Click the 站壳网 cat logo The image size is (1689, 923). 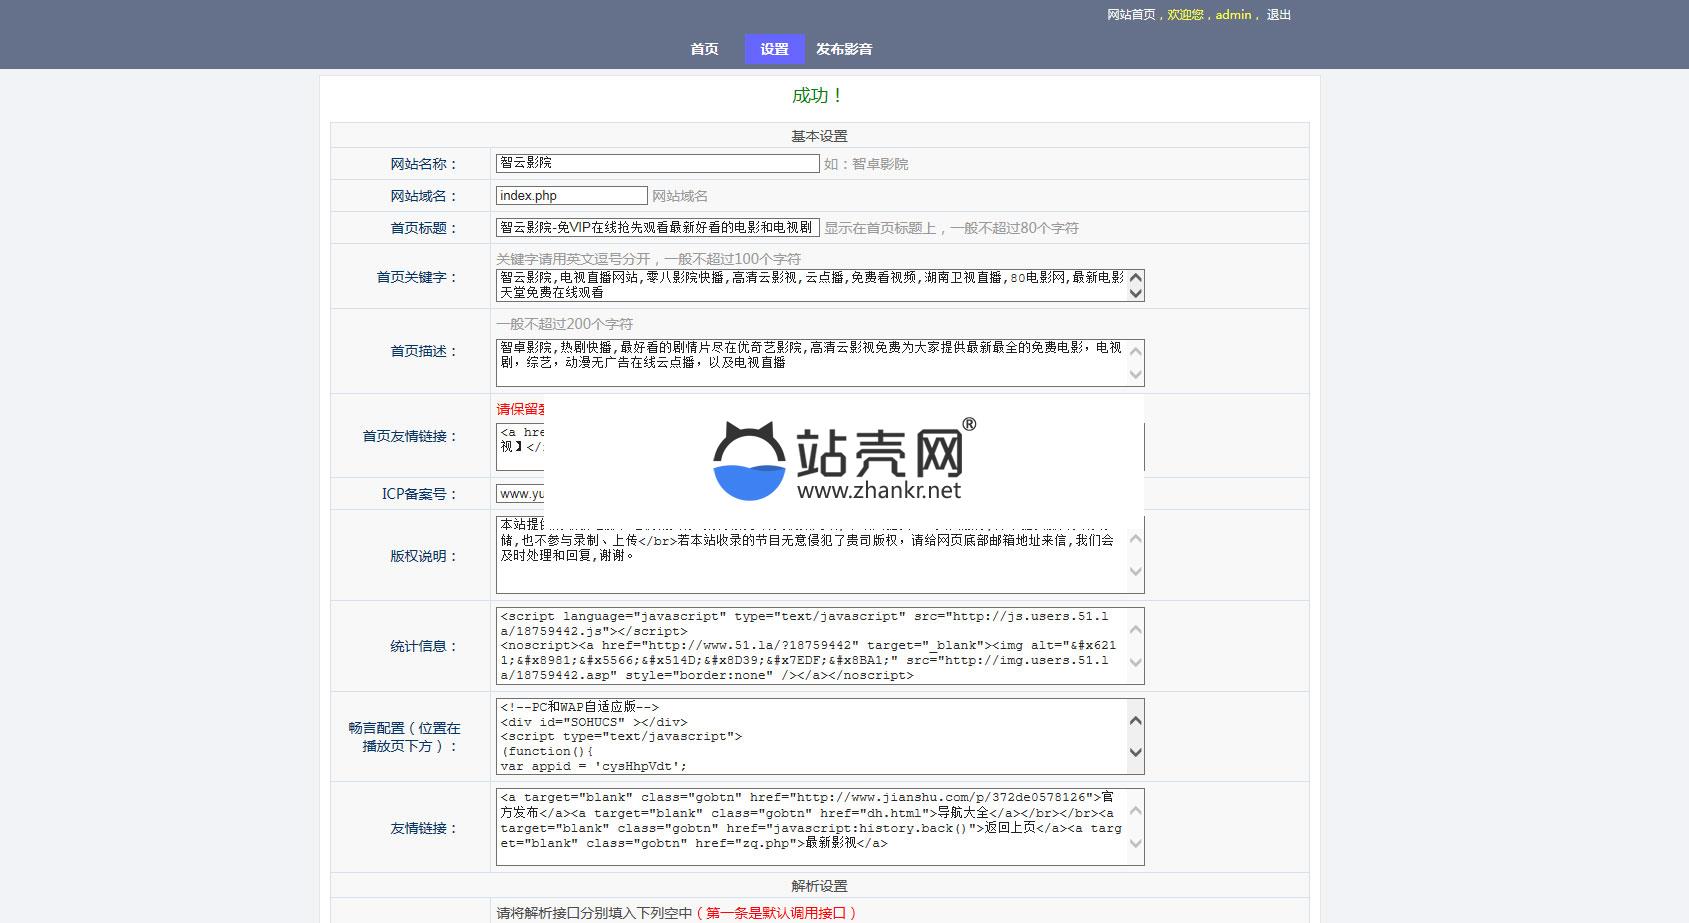[749, 462]
